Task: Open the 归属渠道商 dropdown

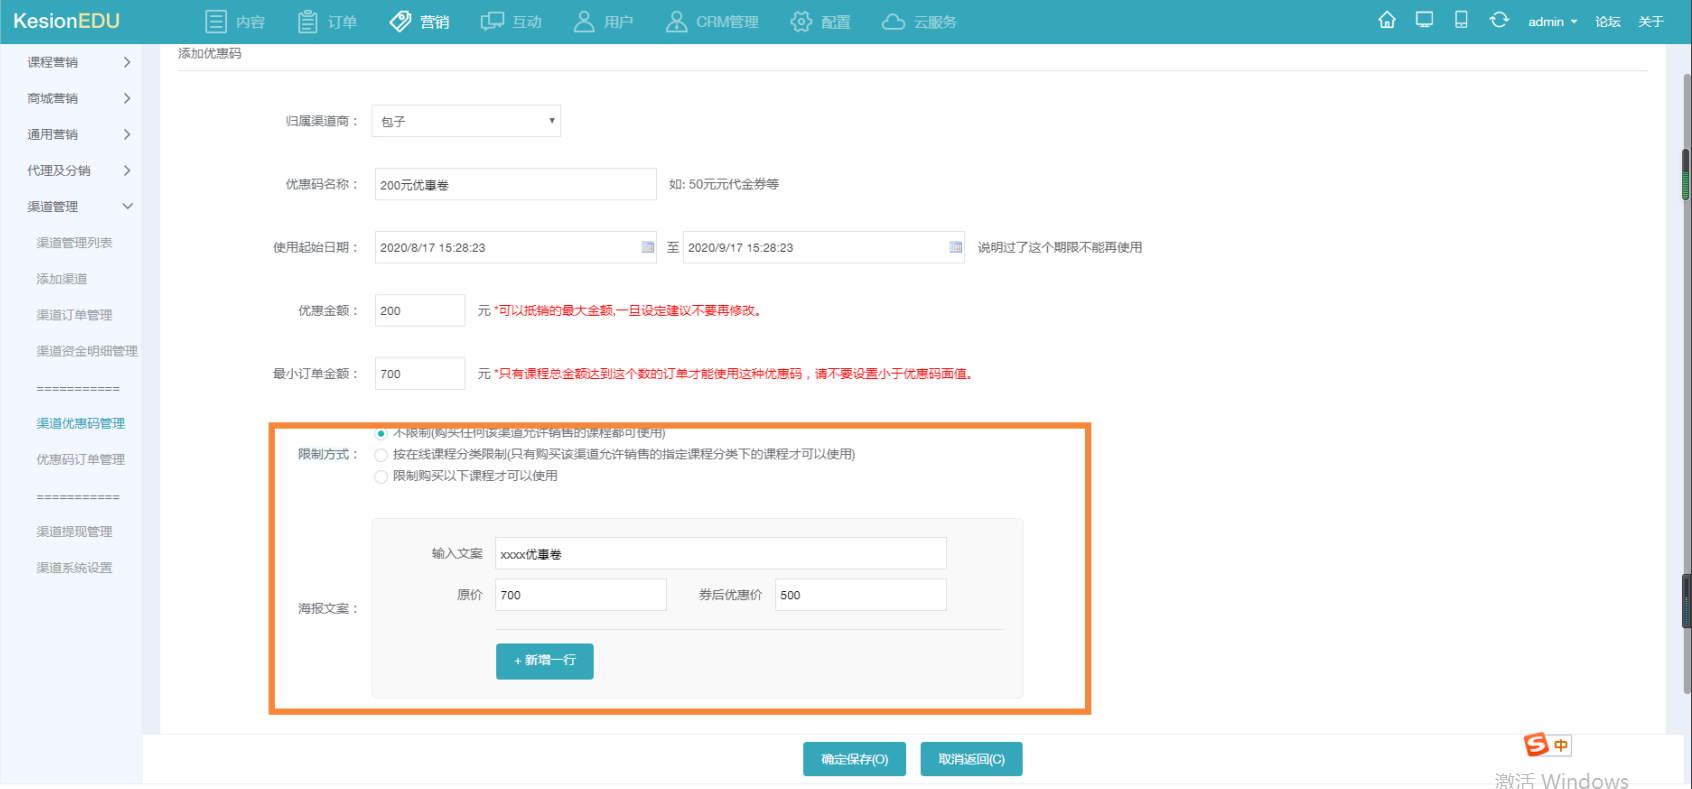Action: pos(466,121)
